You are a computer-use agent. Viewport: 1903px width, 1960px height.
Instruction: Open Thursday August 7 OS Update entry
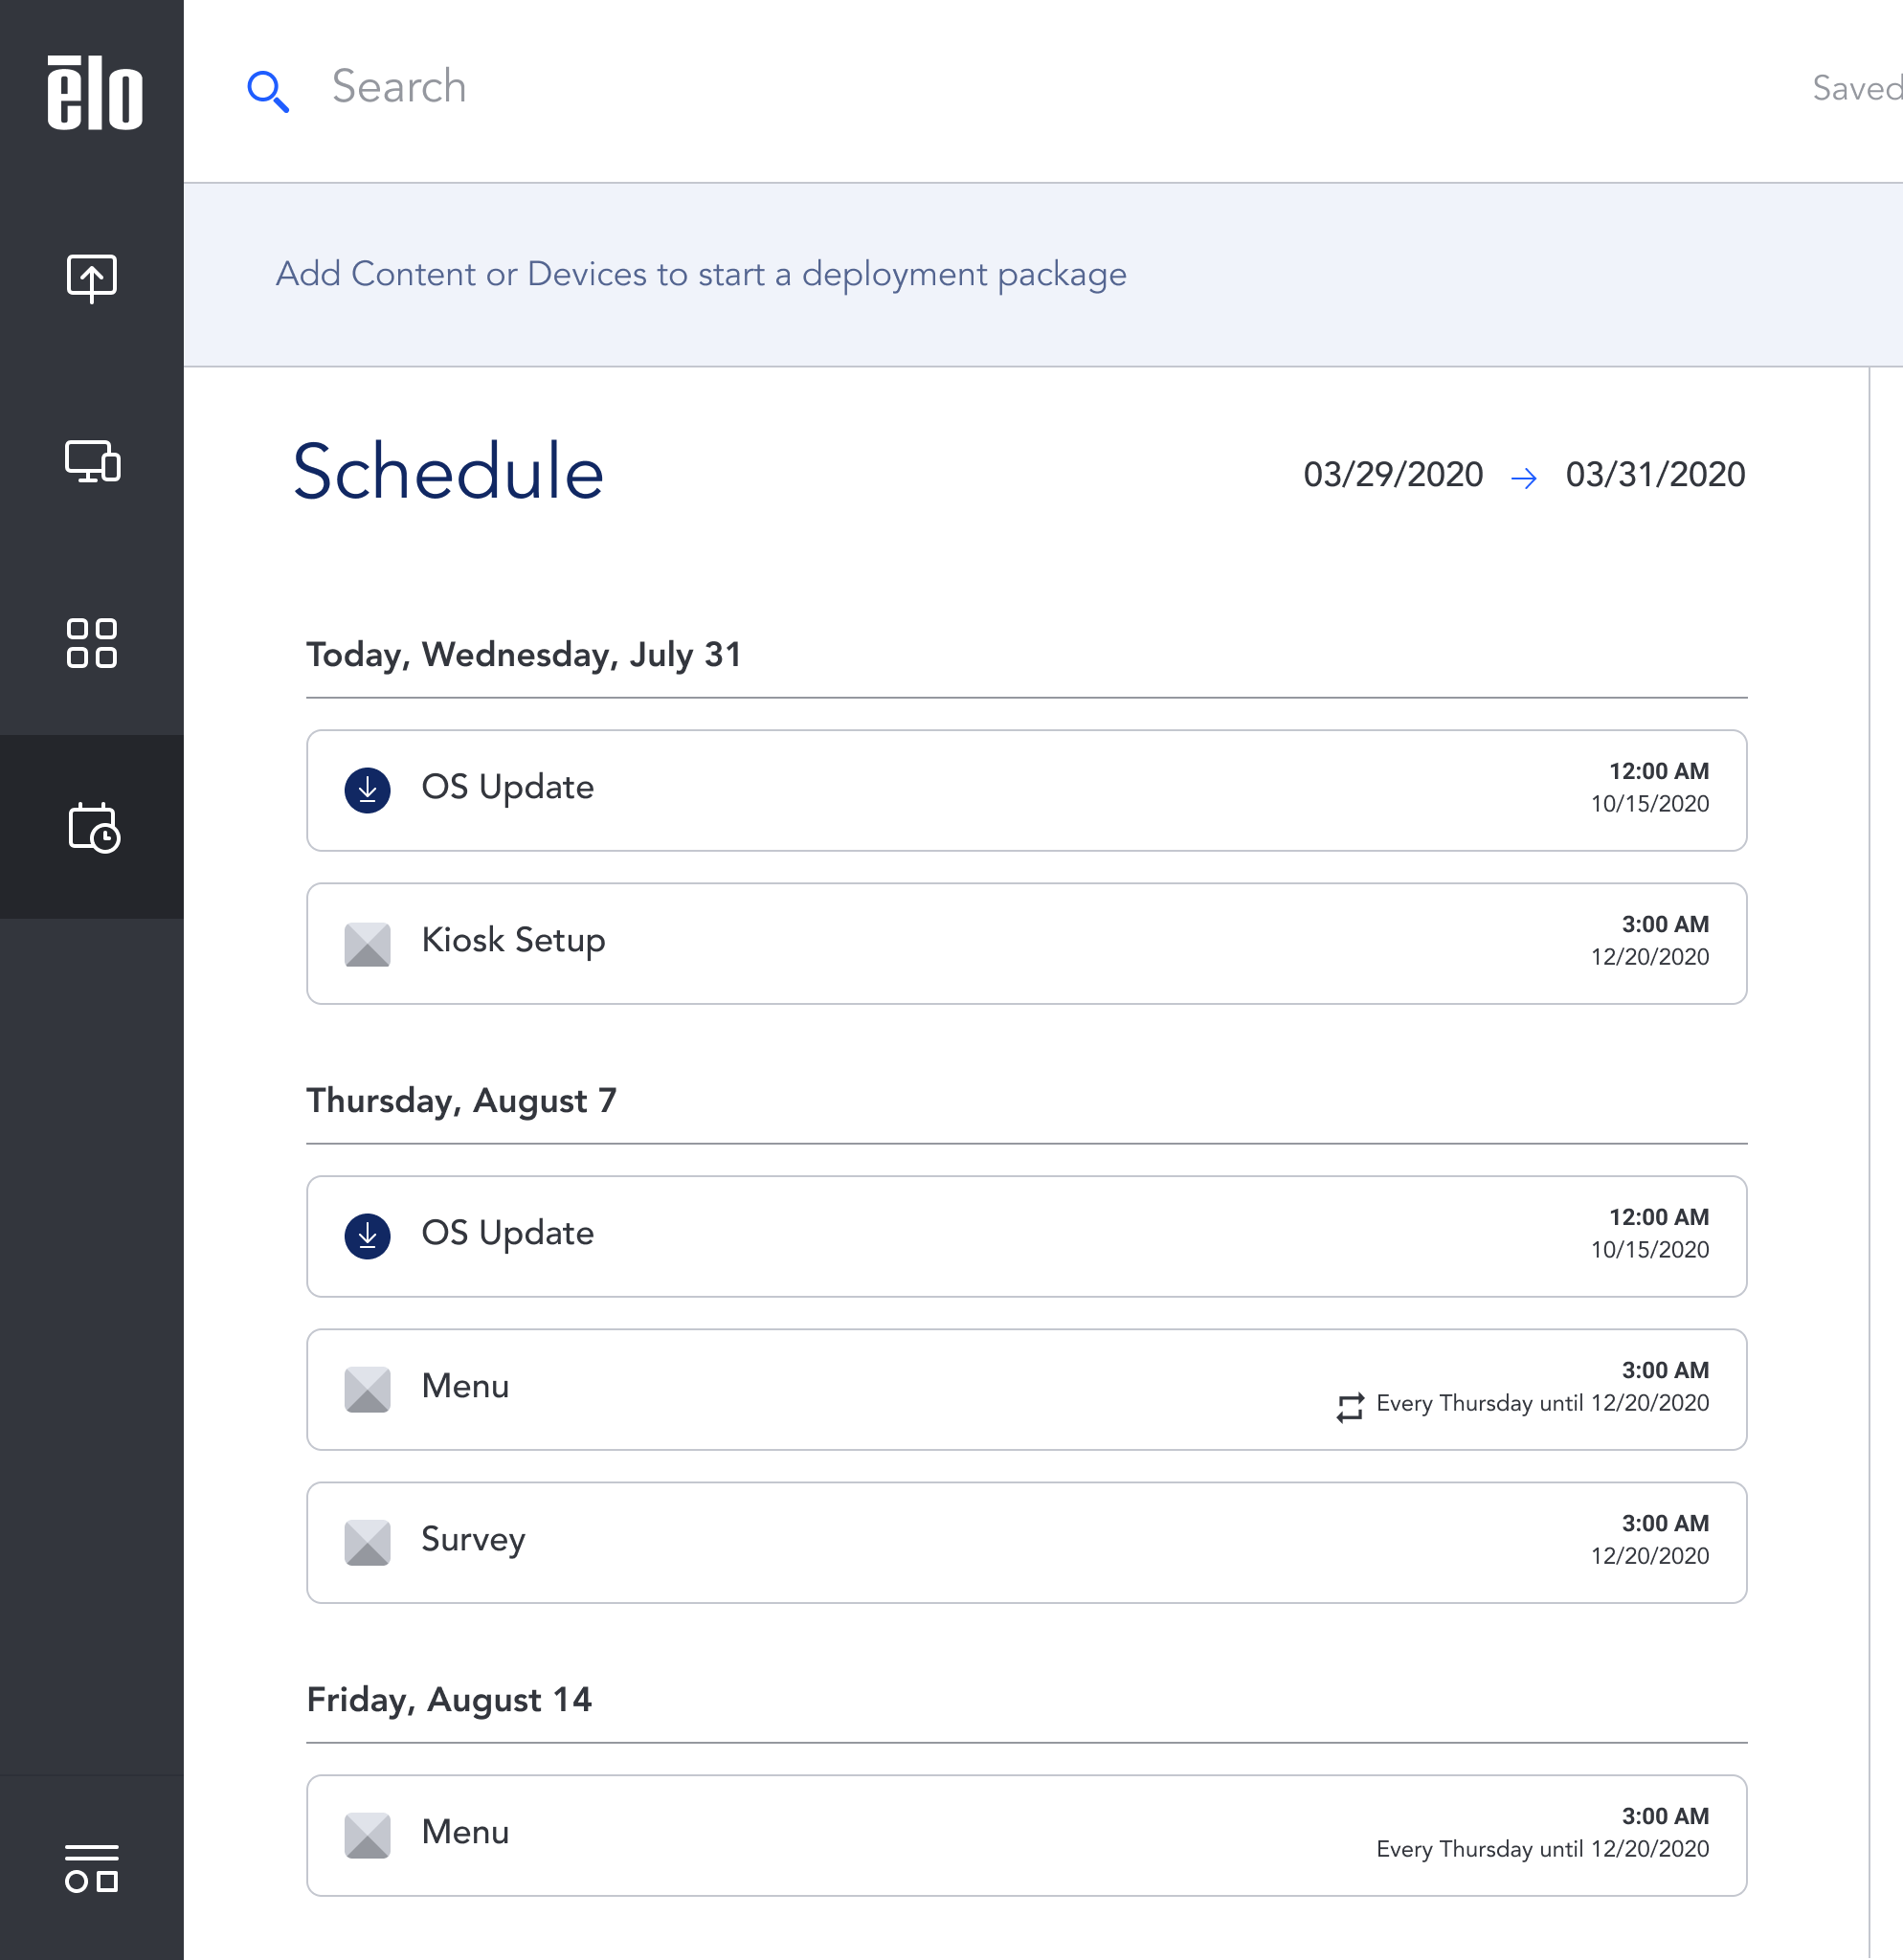click(x=1026, y=1236)
